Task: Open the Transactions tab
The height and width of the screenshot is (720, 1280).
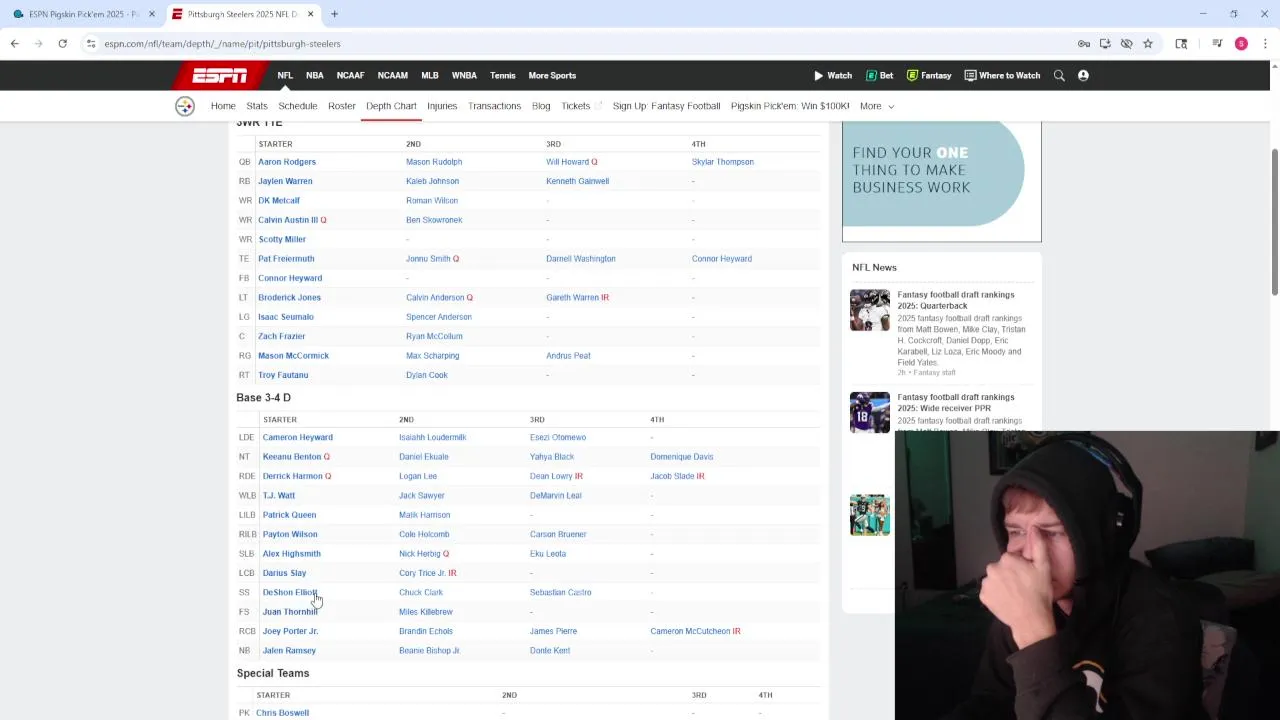Action: (x=494, y=106)
